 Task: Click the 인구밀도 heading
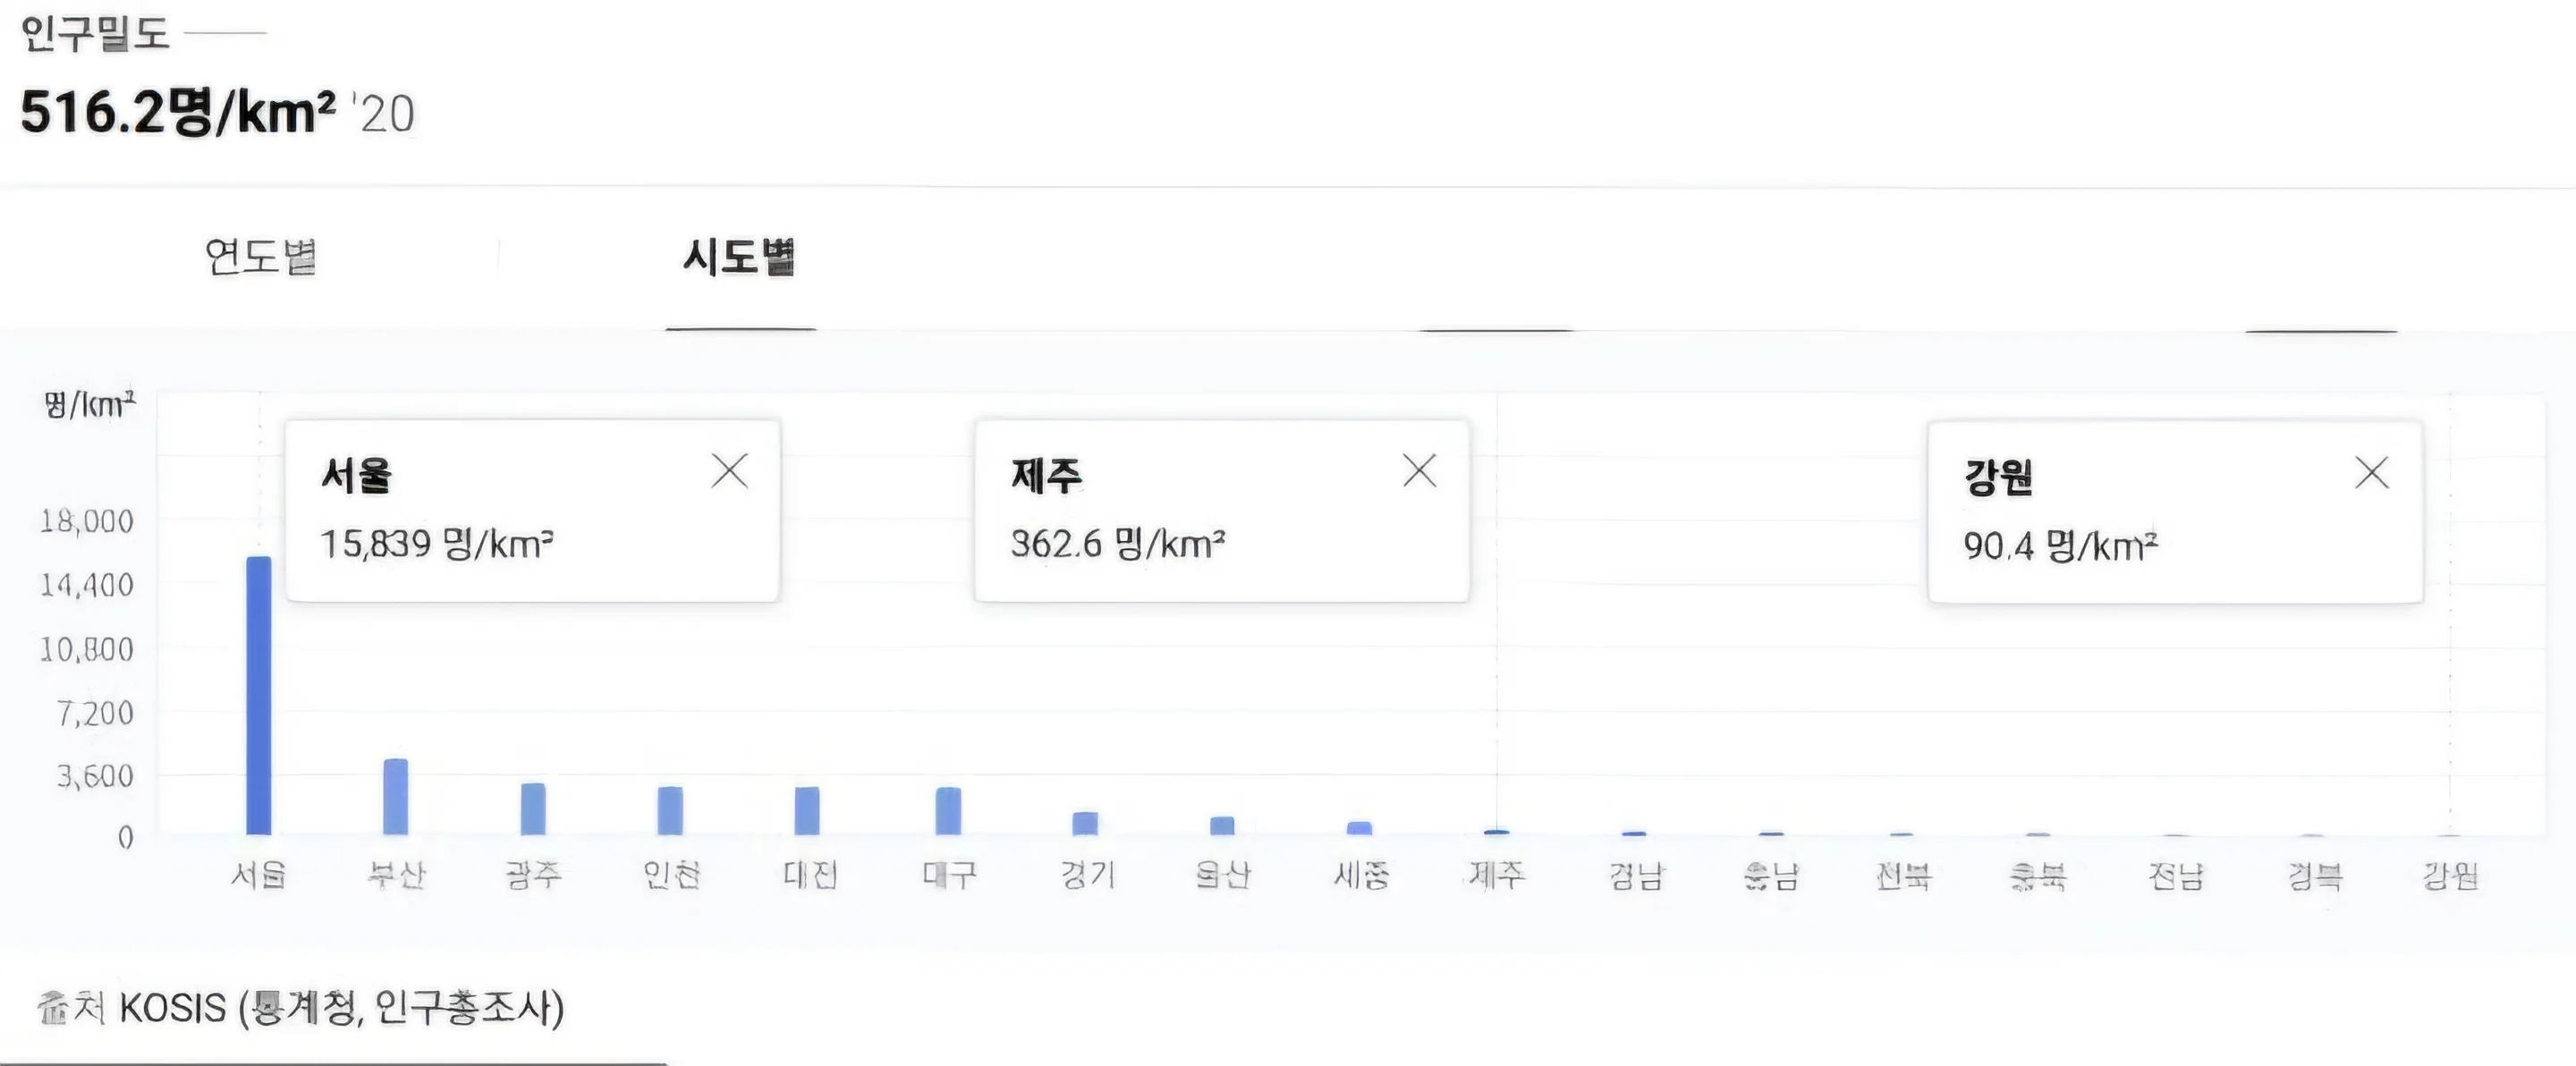coord(95,34)
